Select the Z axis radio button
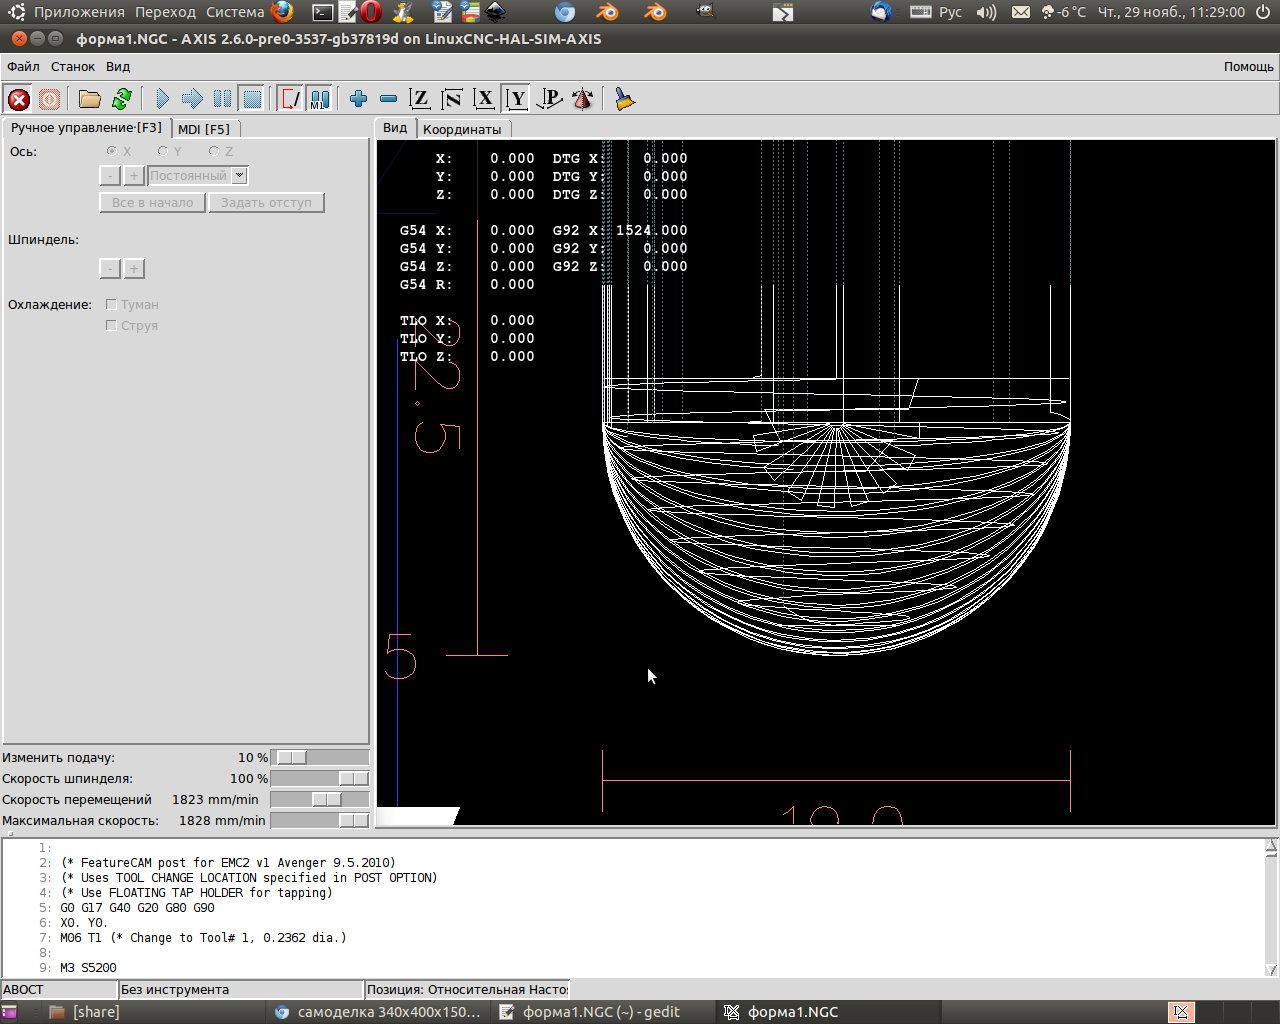The height and width of the screenshot is (1024, 1280). [x=214, y=152]
